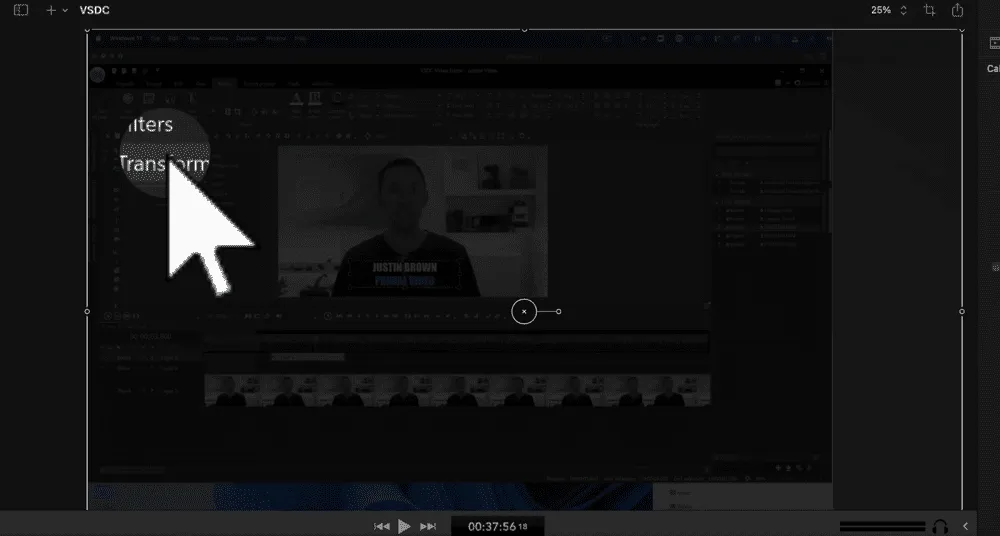Click the 00:37:56 timecode display
This screenshot has height=536, width=1000.
(x=490, y=526)
